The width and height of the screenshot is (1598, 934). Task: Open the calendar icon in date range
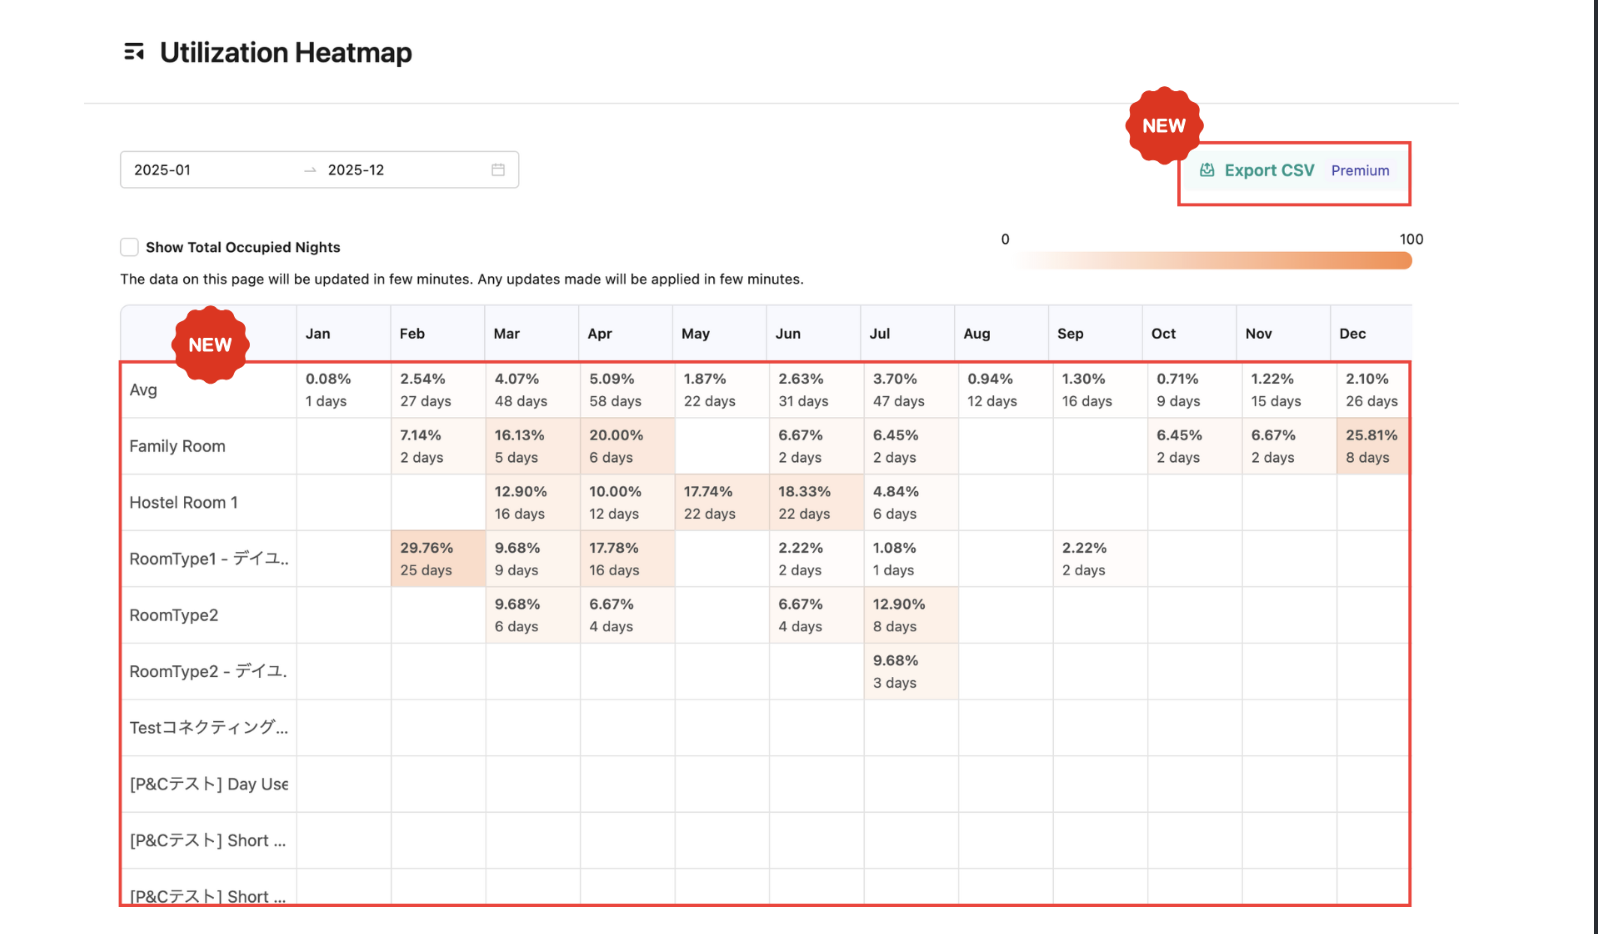click(498, 170)
